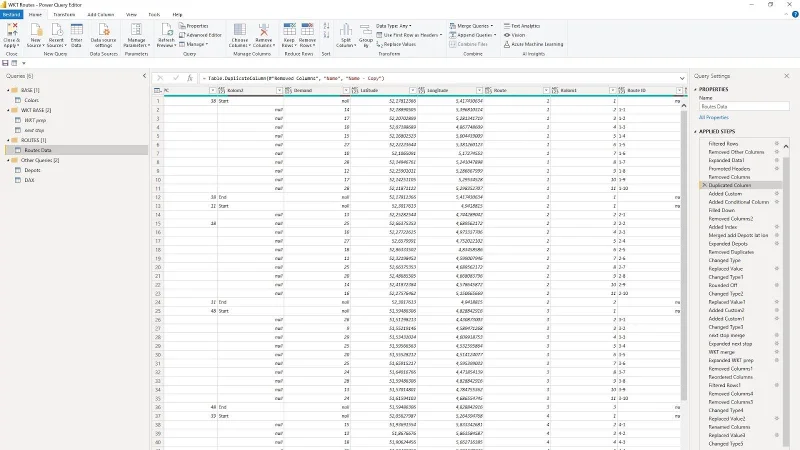The image size is (800, 450).
Task: Click the formula bar fx icon
Action: pyautogui.click(x=190, y=78)
